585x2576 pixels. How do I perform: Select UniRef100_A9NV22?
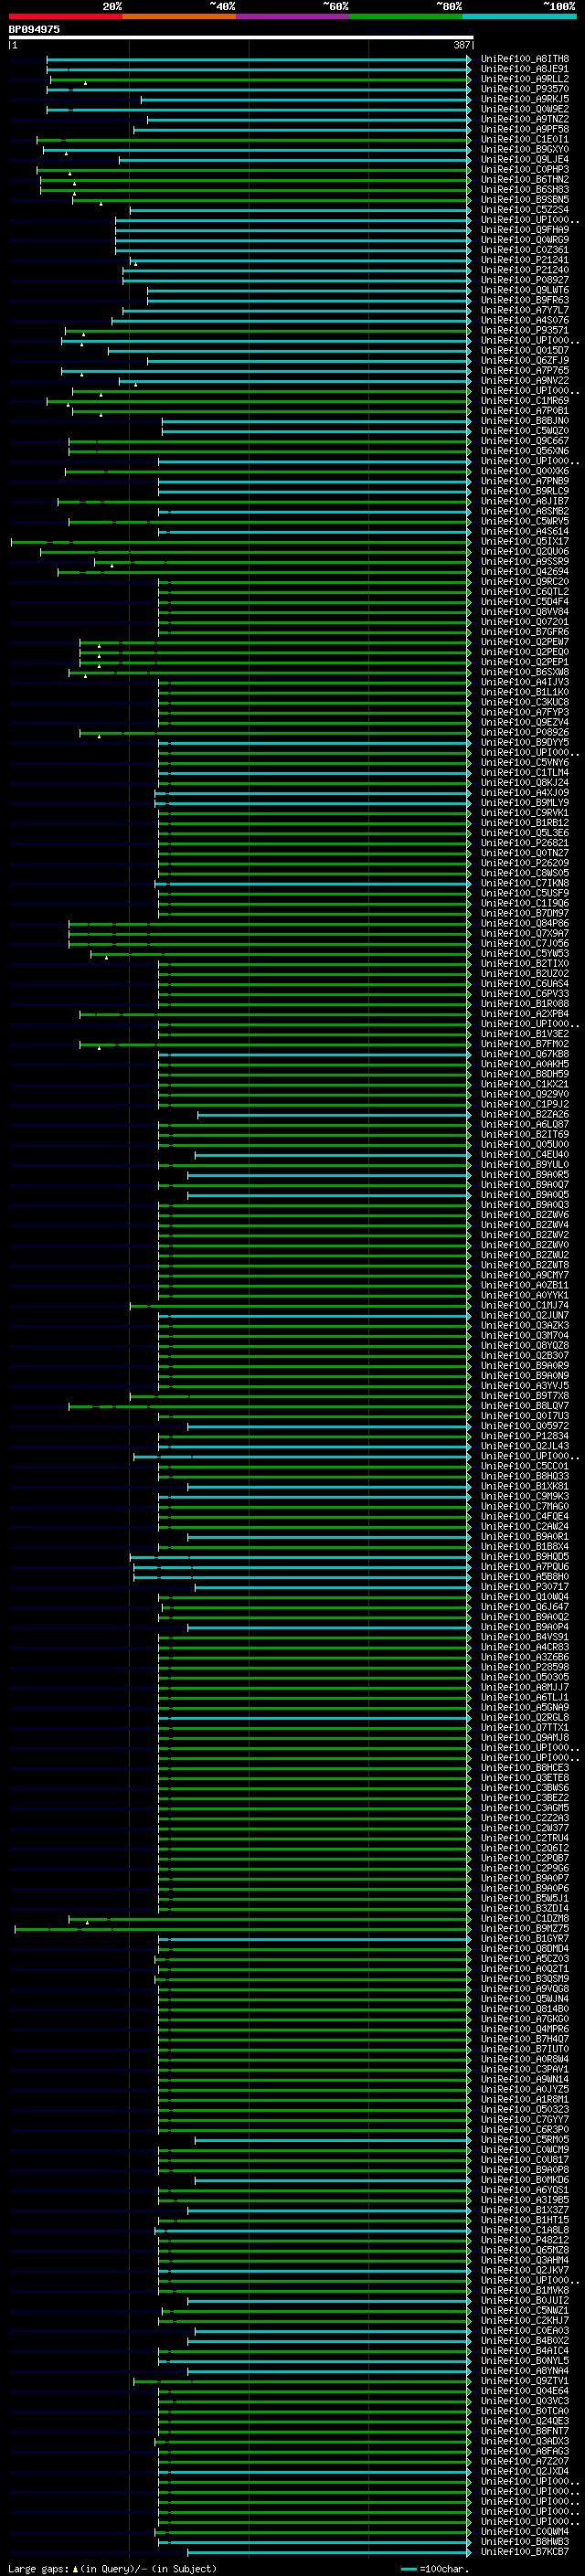[x=524, y=380]
